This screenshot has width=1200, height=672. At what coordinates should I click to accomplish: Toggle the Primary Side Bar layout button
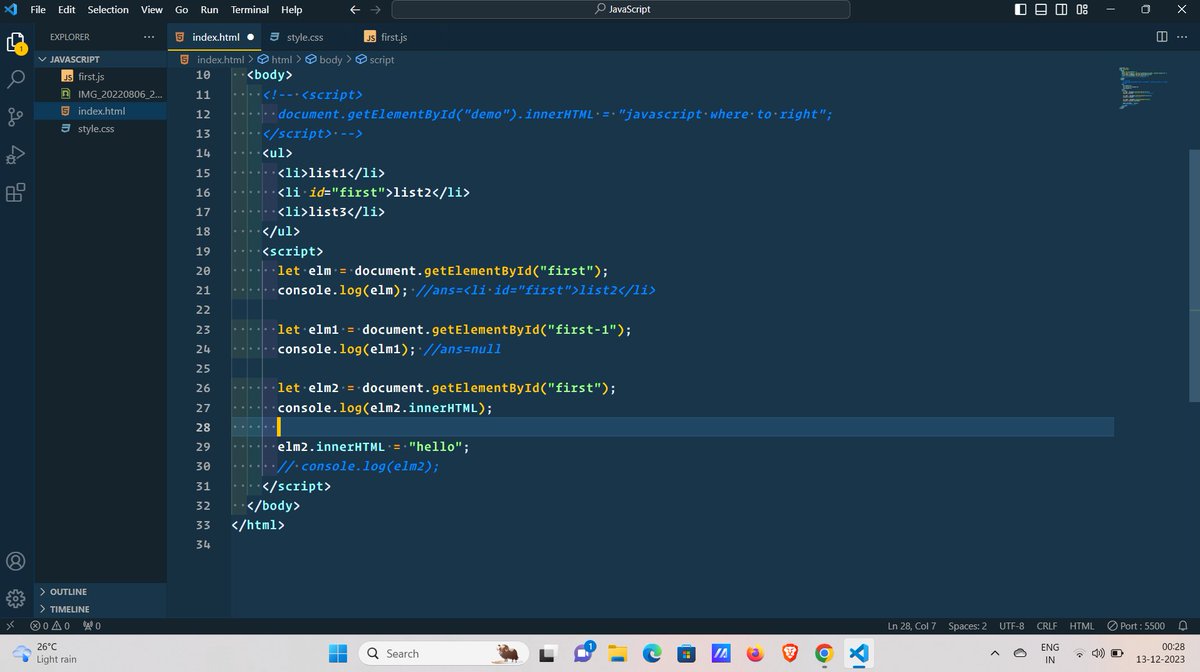1020,10
